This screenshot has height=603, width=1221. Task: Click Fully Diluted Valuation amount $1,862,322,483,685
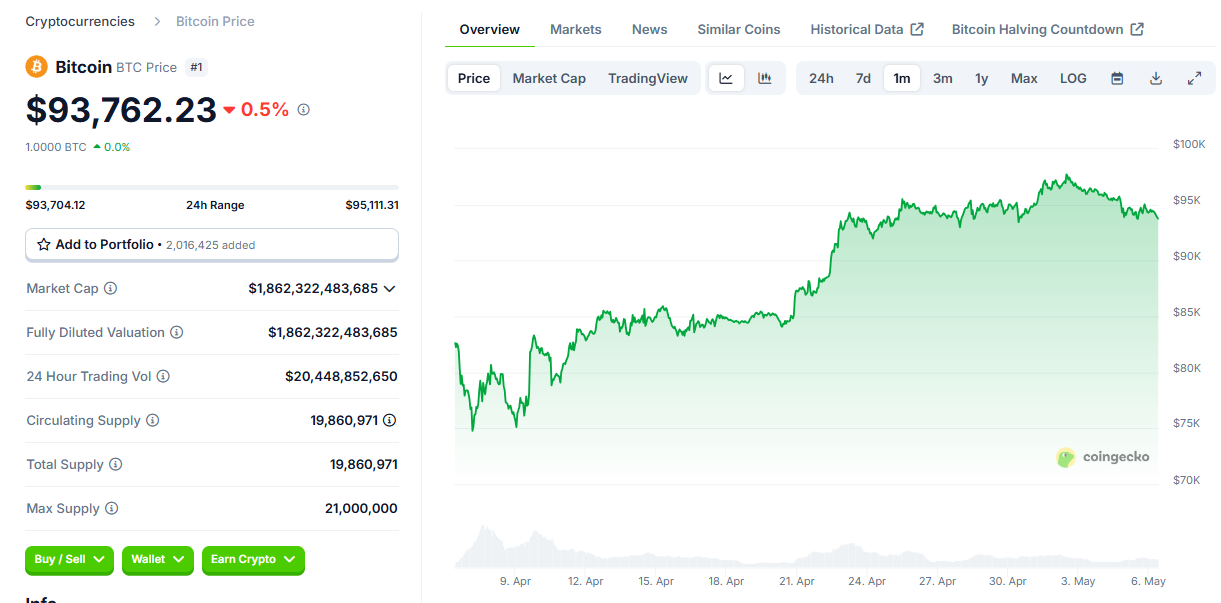click(333, 332)
